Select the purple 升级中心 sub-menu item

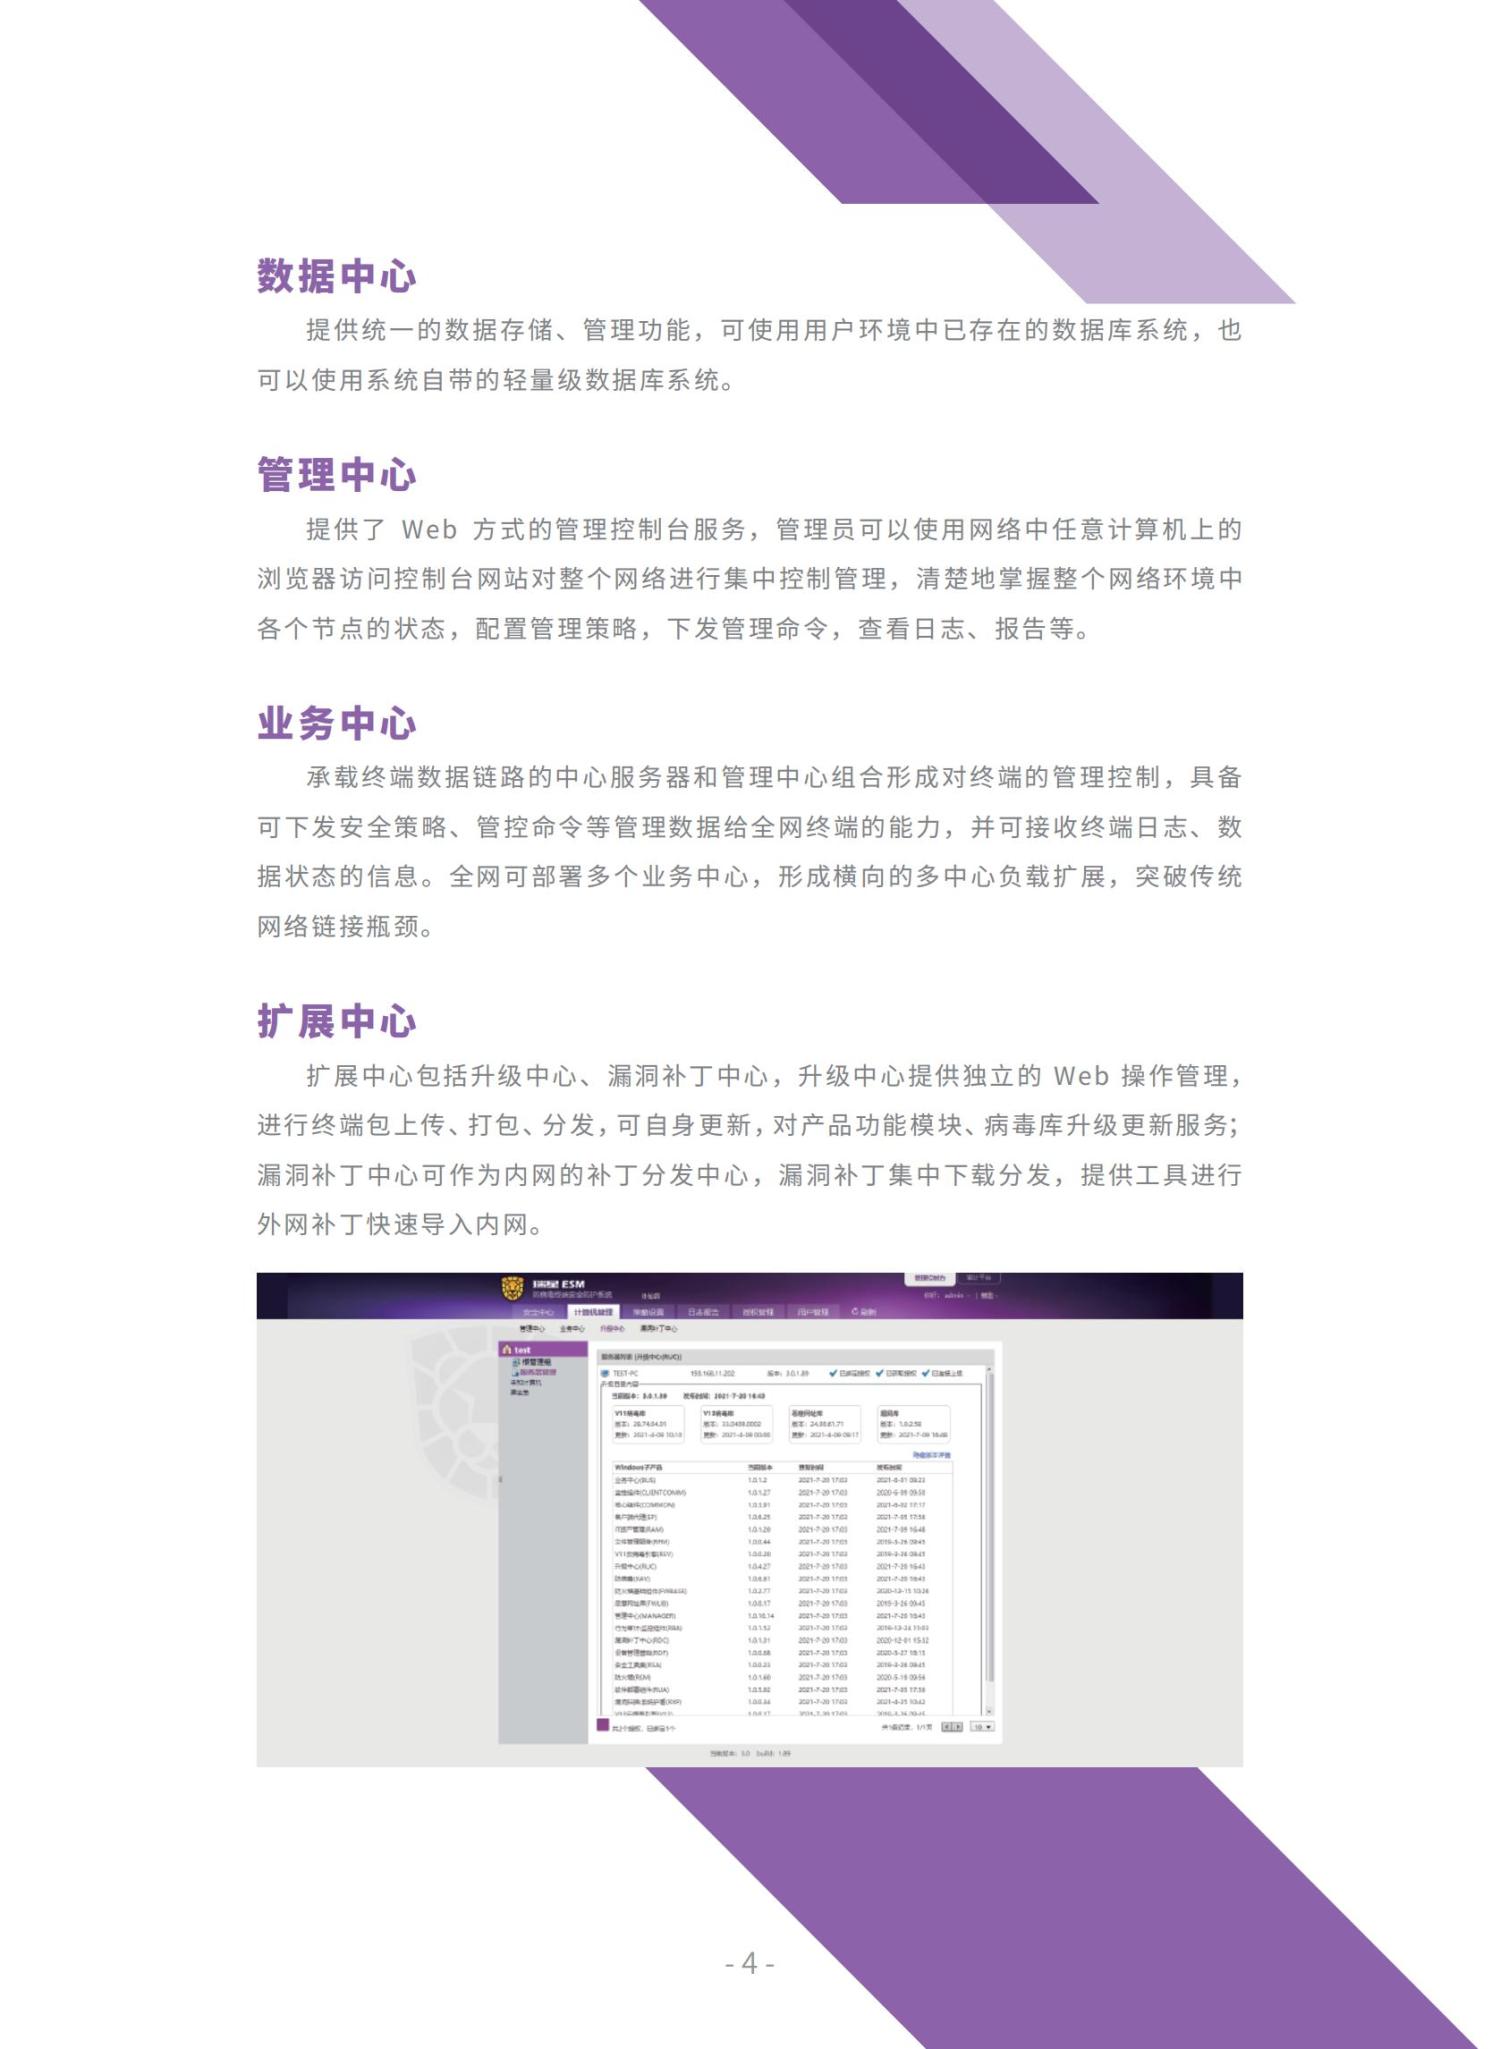(x=612, y=1329)
